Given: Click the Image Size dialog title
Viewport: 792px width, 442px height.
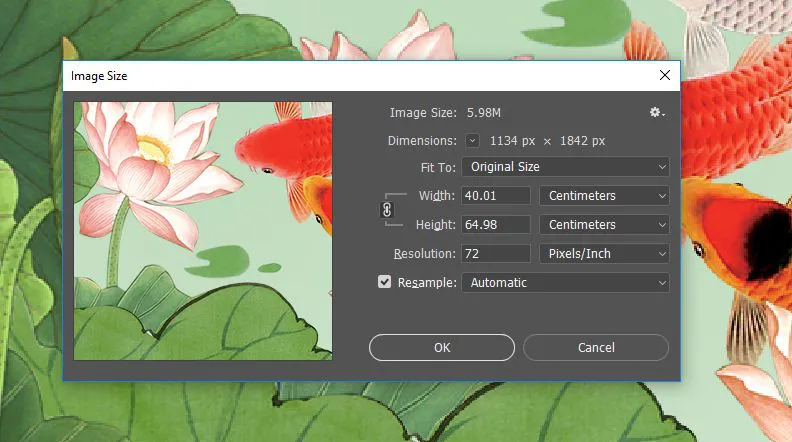Looking at the screenshot, I should click(x=99, y=76).
